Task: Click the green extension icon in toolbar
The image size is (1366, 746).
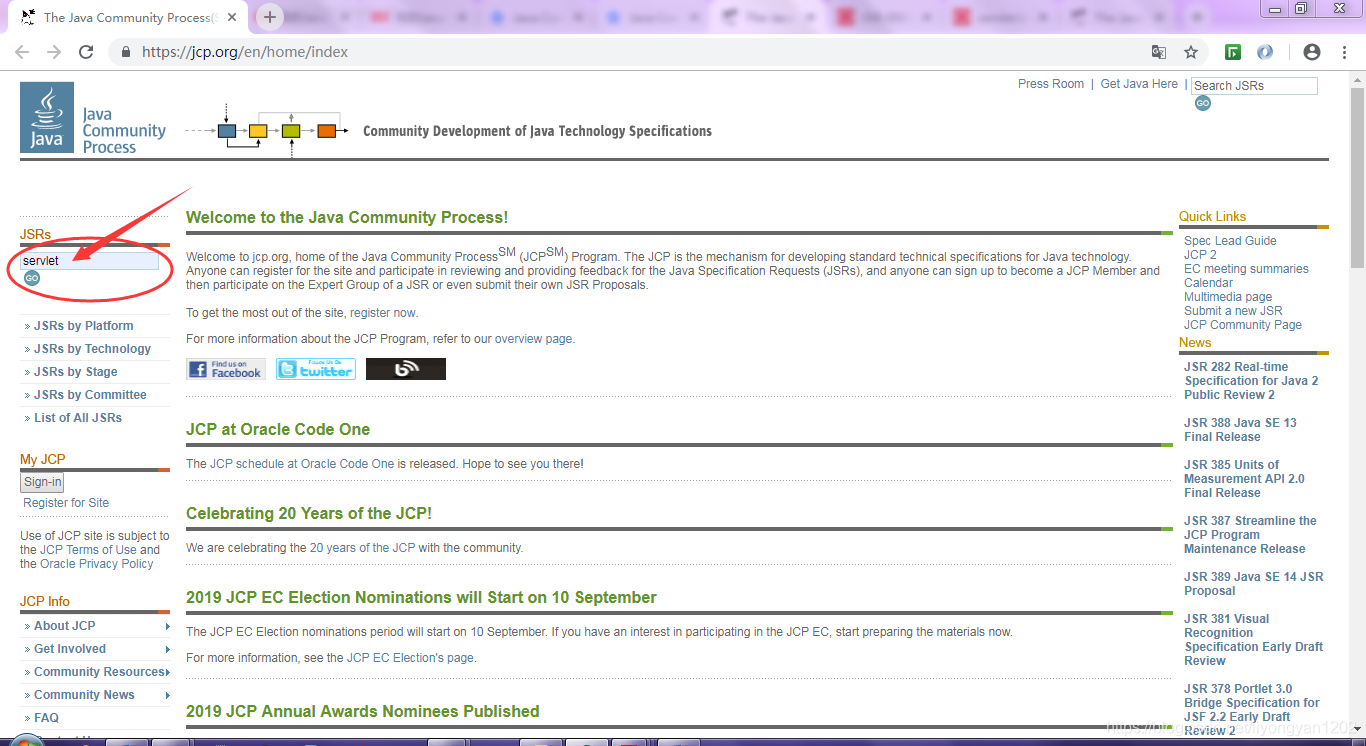Action: [x=1234, y=52]
